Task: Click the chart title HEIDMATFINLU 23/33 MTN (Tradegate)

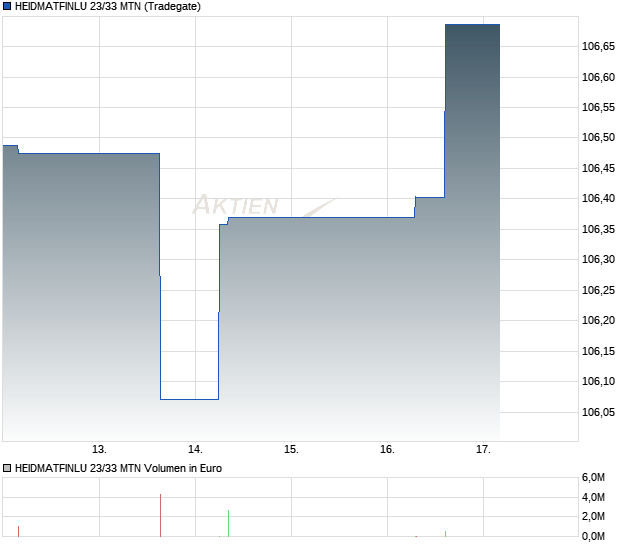Action: (108, 6)
